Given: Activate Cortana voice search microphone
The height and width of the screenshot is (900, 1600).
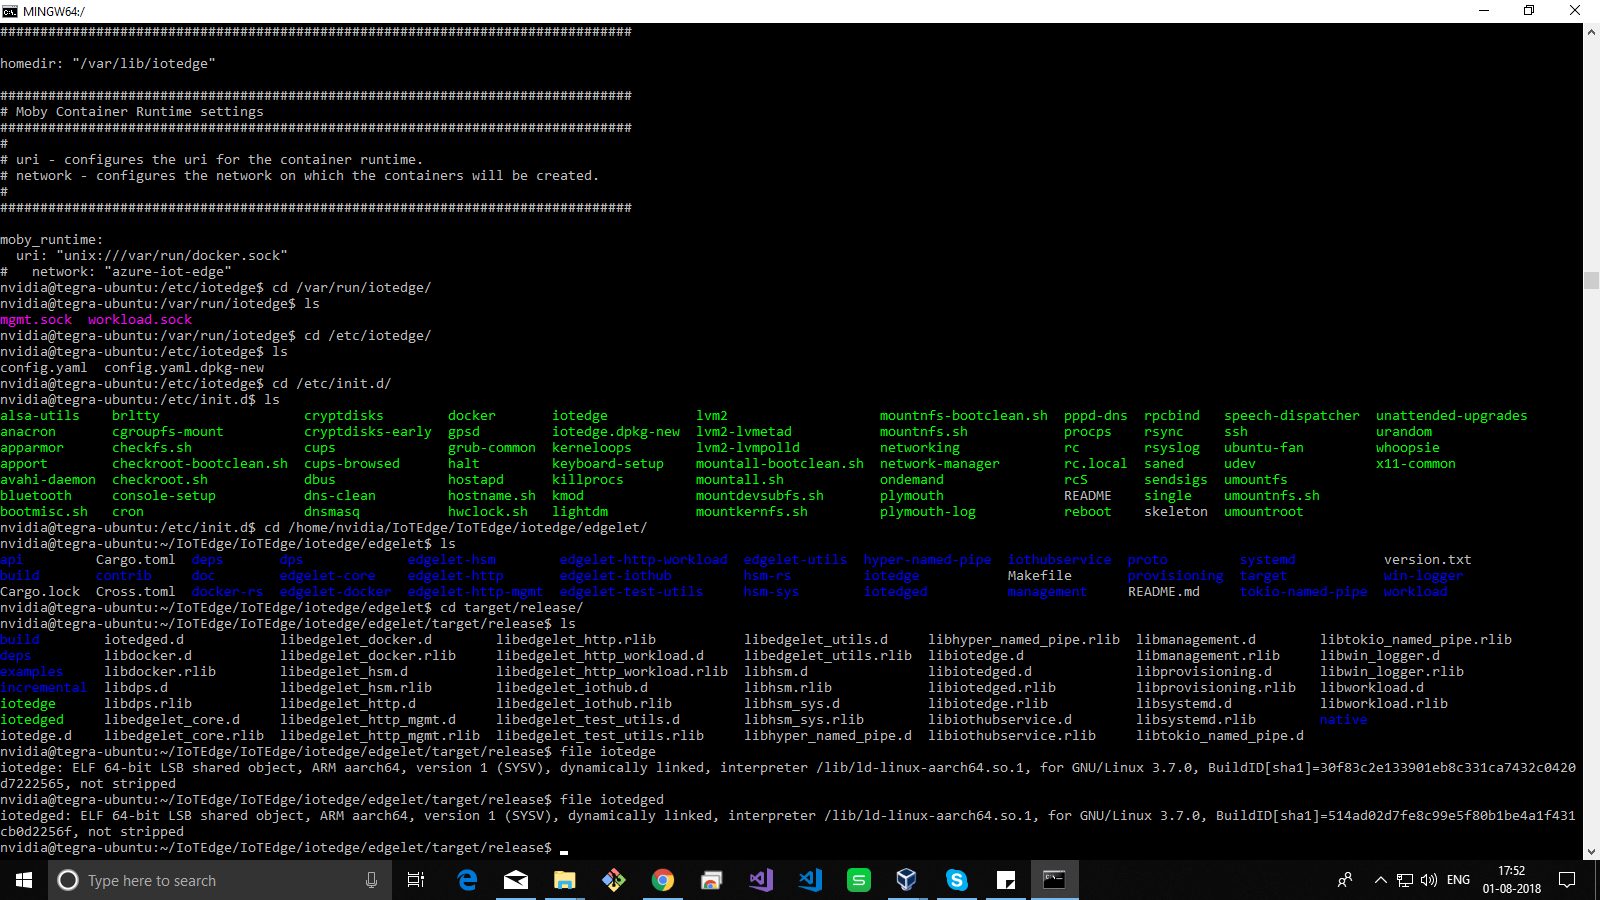Looking at the screenshot, I should pyautogui.click(x=371, y=880).
